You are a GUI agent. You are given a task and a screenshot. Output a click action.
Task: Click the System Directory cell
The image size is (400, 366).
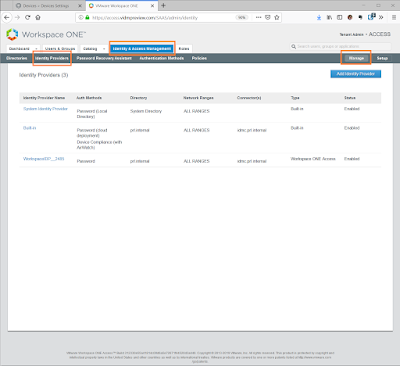[146, 111]
